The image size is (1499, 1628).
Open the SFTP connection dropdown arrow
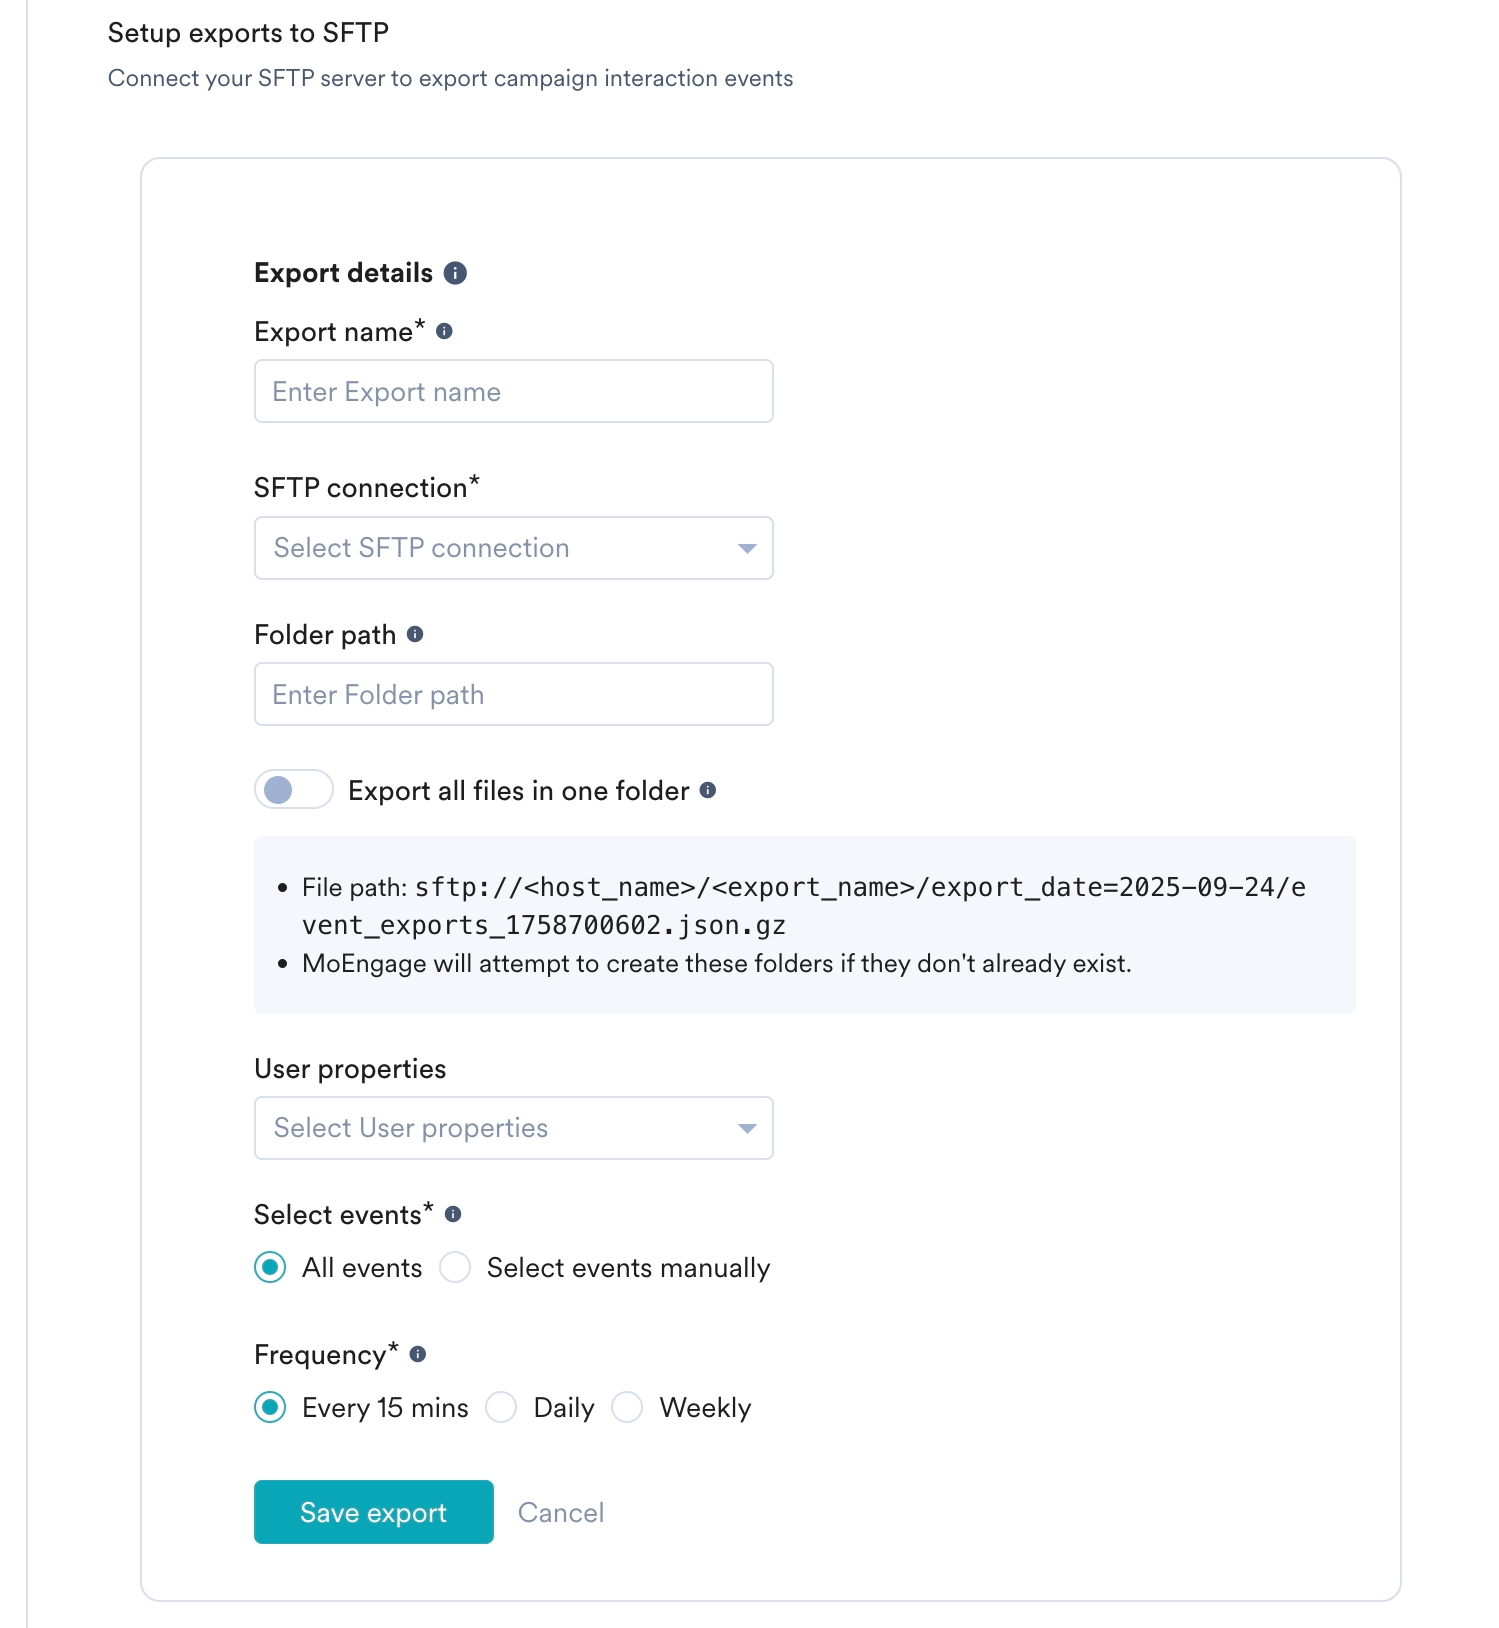point(746,548)
